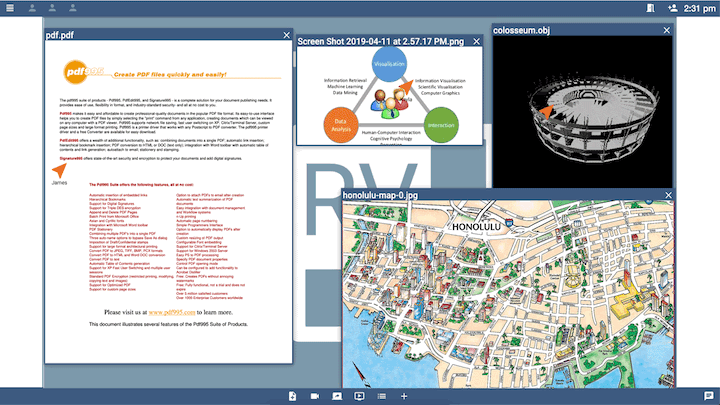Click 'Information Retrieval' text in diagram

345,80
